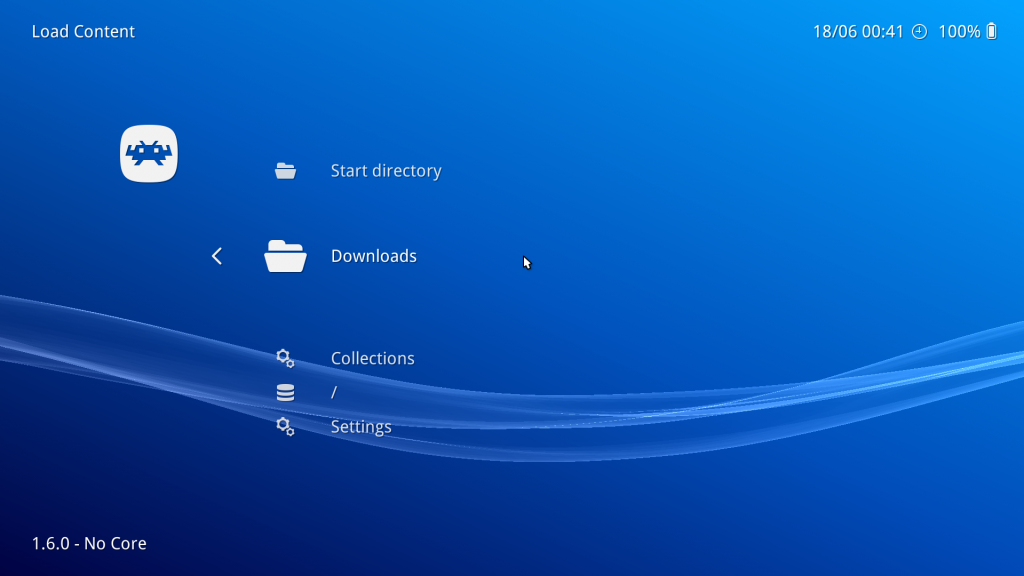Click the Settings gears icon
The image size is (1024, 576).
point(285,426)
